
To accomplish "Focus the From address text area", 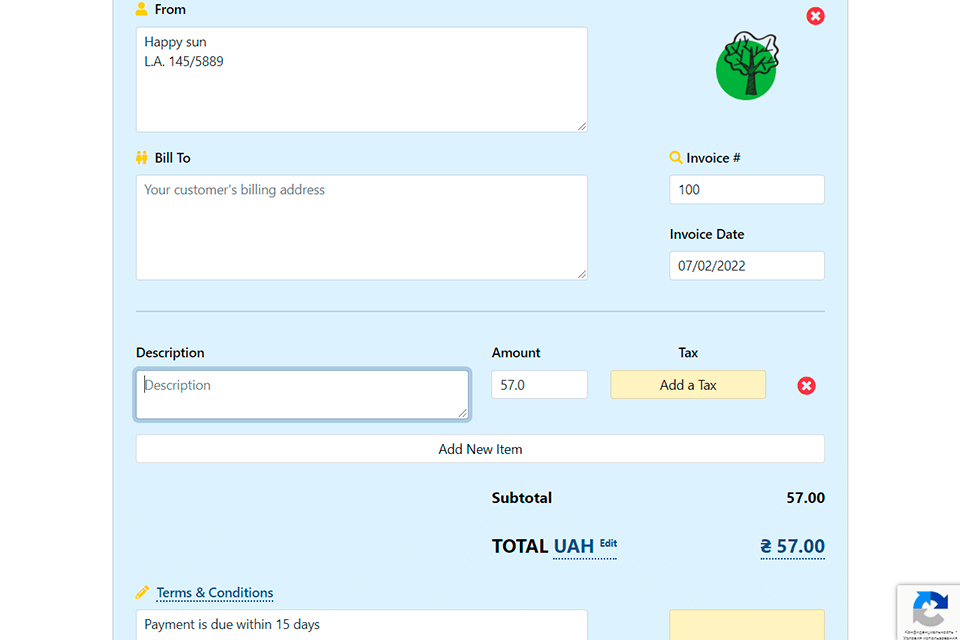I will (x=361, y=80).
